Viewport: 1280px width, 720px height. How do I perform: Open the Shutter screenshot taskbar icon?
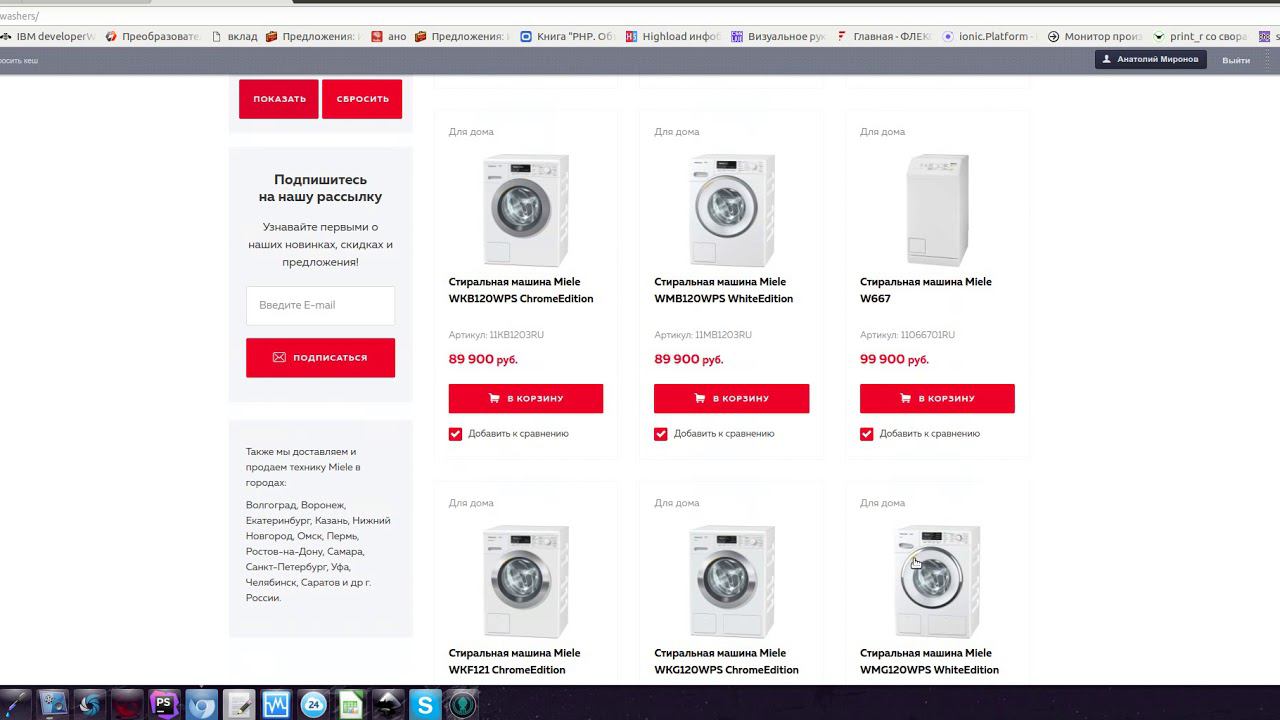(90, 705)
